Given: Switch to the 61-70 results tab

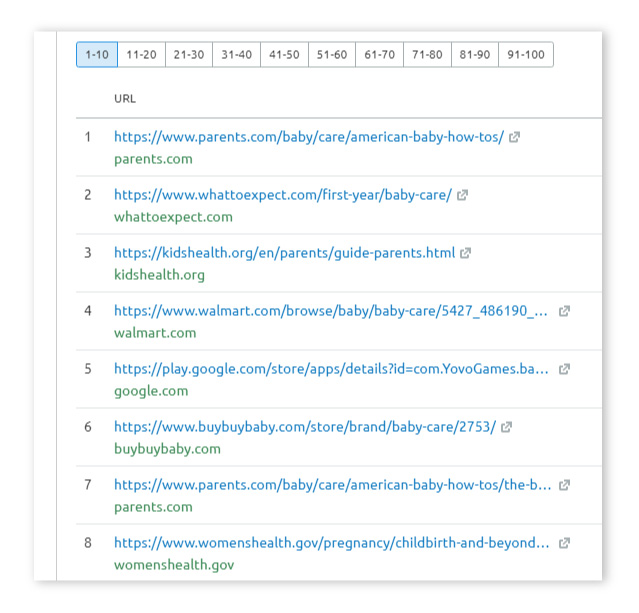Looking at the screenshot, I should coord(379,54).
